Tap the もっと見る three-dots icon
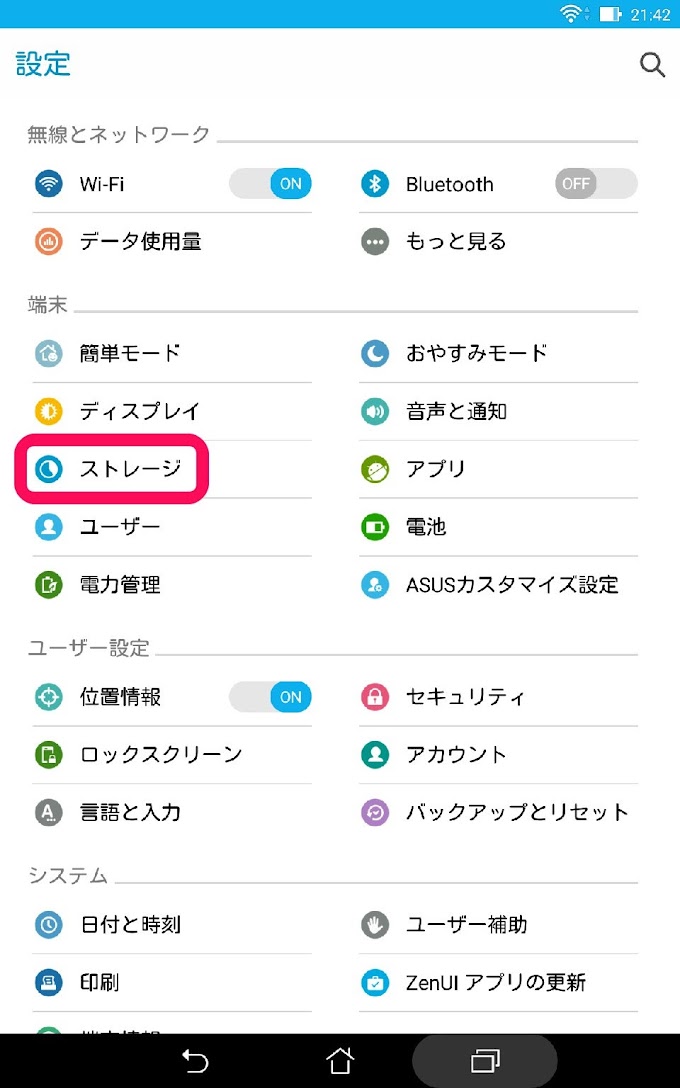Screen dimensions: 680x1088 pos(375,241)
